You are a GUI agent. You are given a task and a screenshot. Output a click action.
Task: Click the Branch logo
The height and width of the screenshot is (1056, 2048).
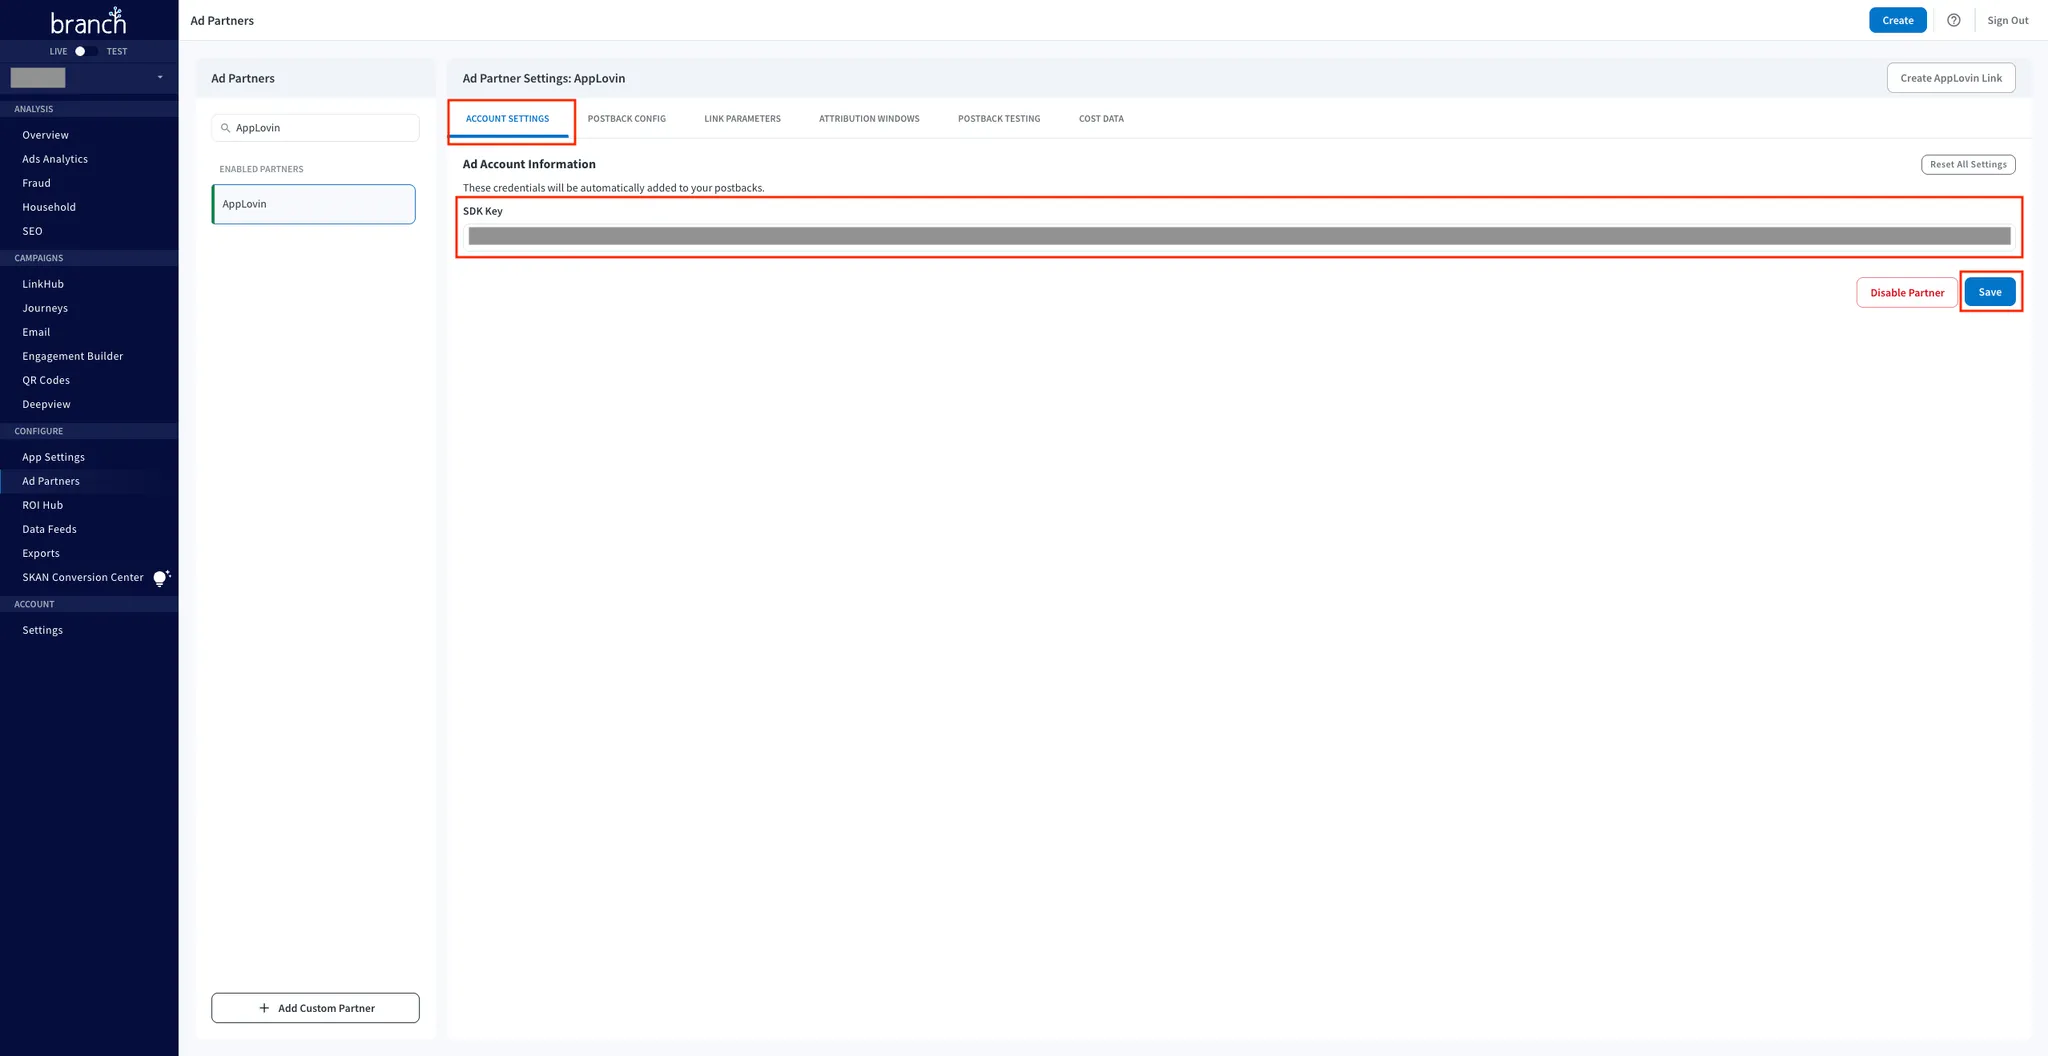tap(88, 20)
